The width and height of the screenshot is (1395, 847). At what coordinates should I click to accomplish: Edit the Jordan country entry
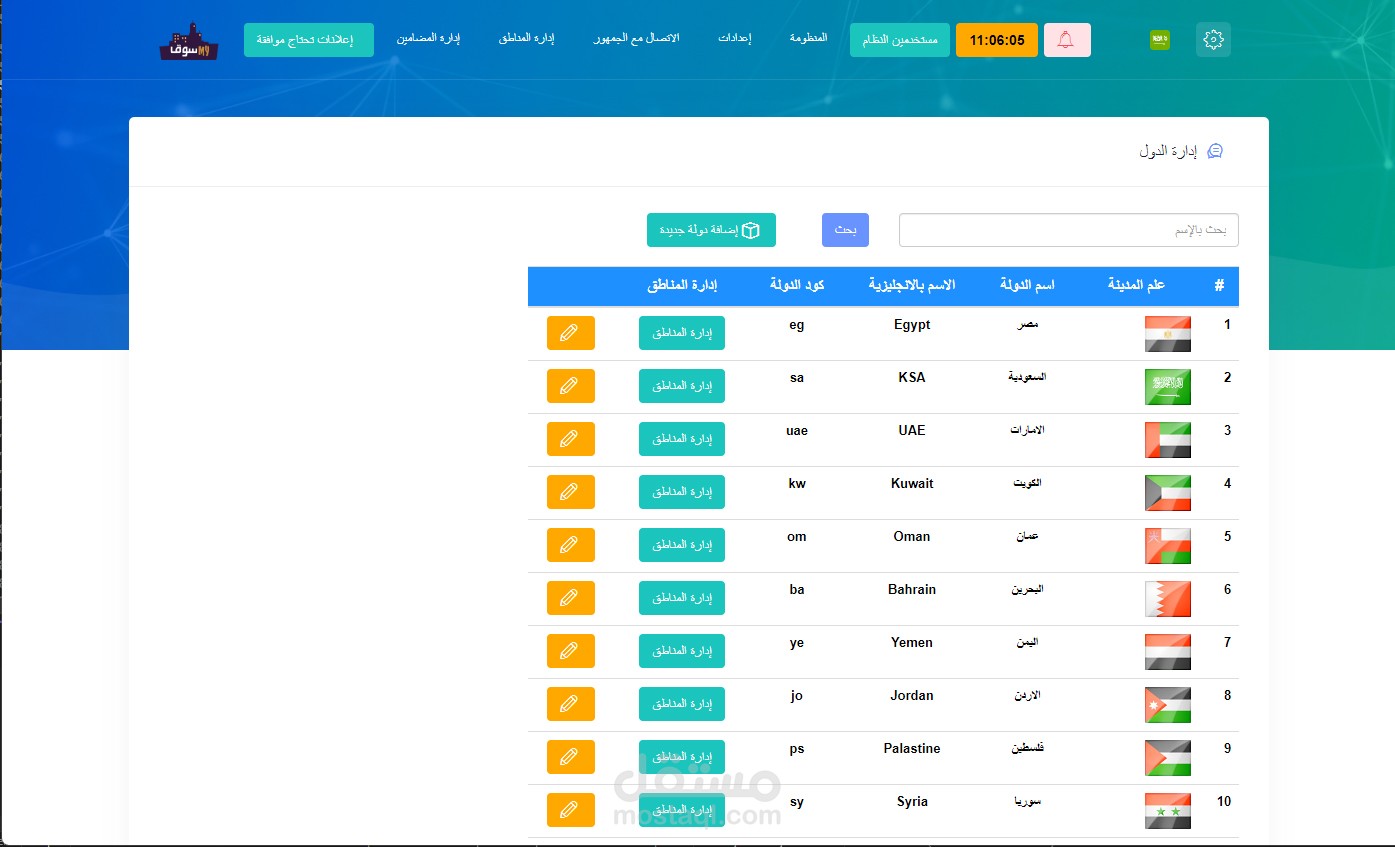pyautogui.click(x=570, y=704)
